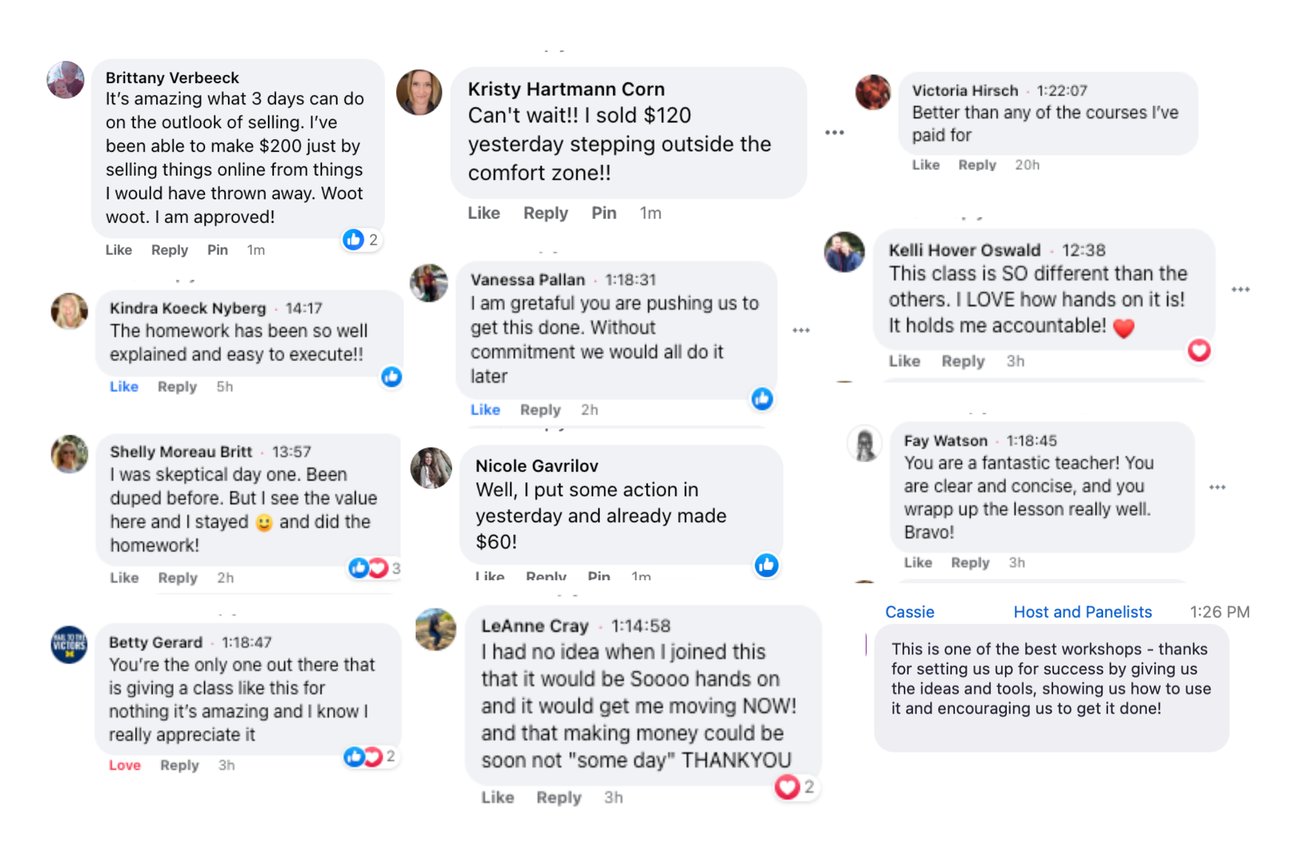Image resolution: width=1300 pixels, height=862 pixels.
Task: Open options menu beside Victoria Hirsch's comment
Action: point(834,133)
